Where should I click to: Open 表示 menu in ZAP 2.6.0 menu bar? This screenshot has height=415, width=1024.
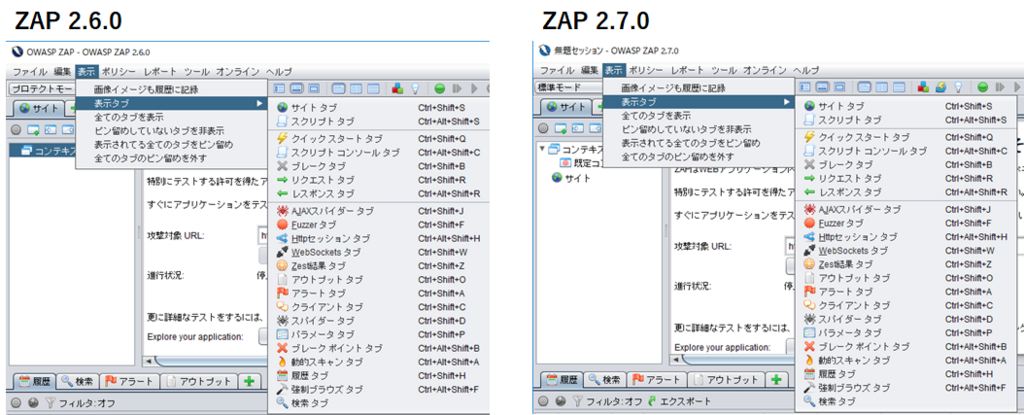(86, 71)
